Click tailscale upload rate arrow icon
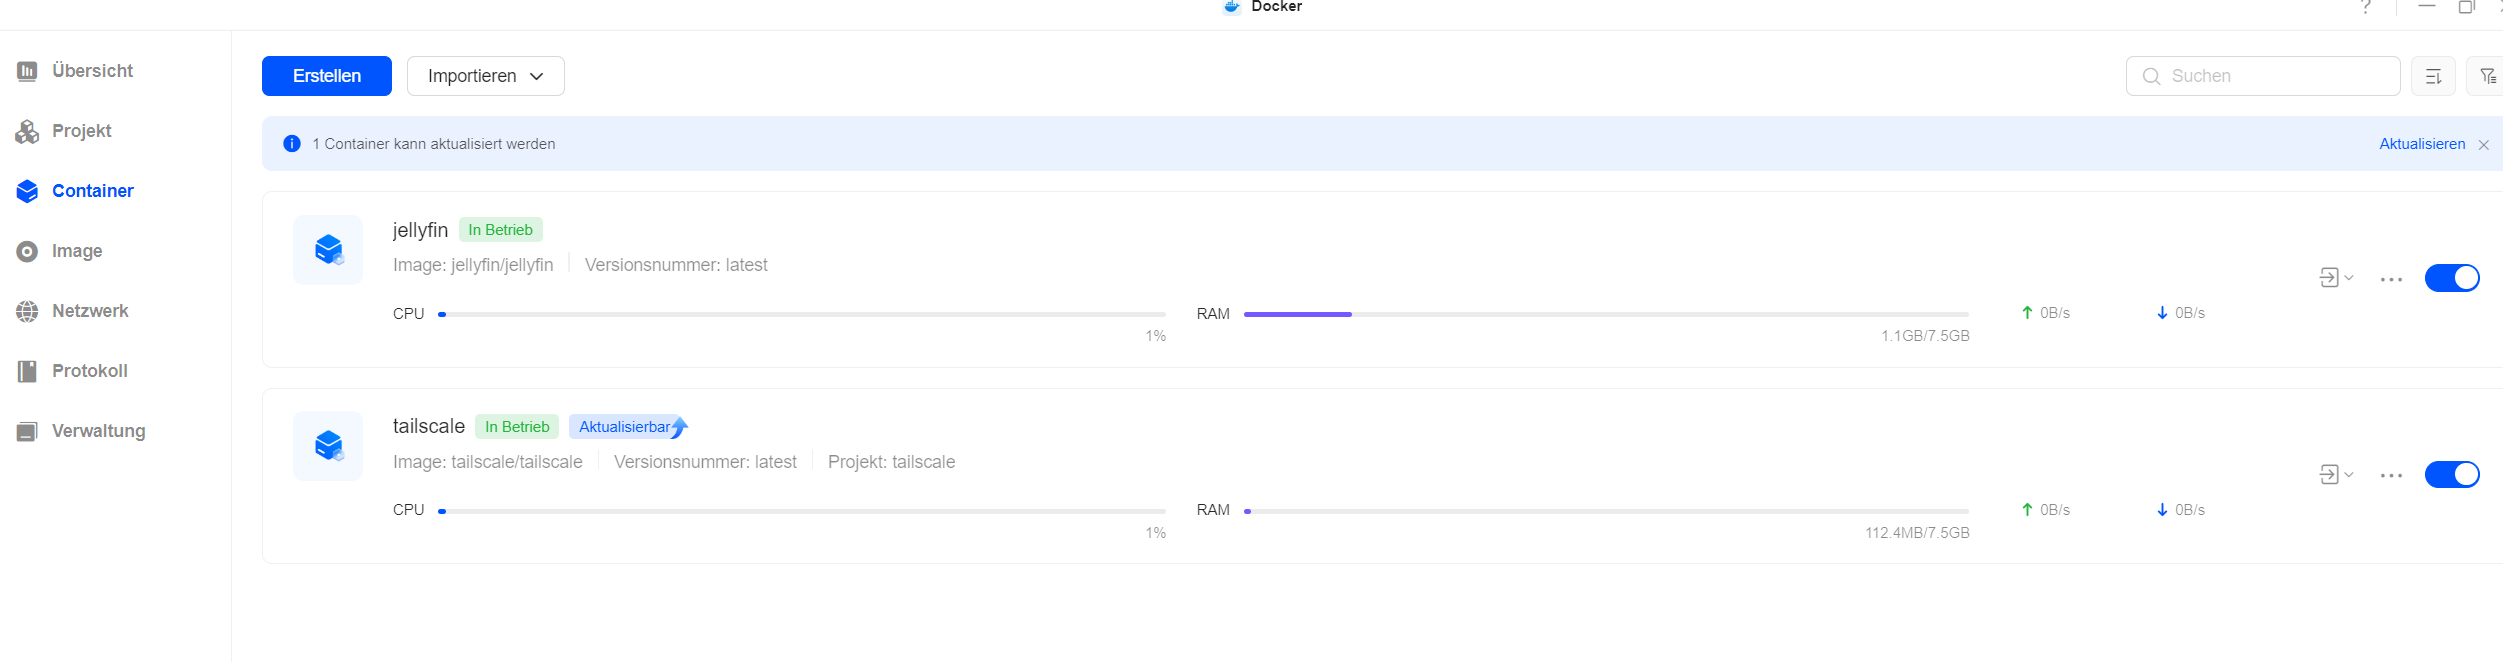This screenshot has height=662, width=2503. [x=2027, y=510]
